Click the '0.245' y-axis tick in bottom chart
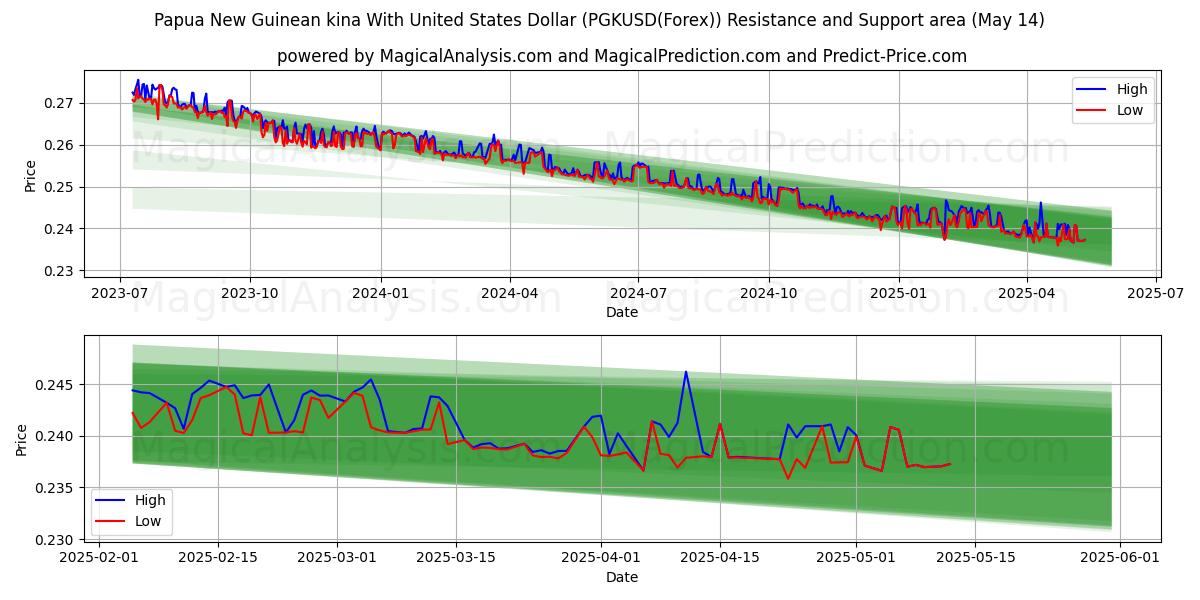The image size is (1200, 600). (x=56, y=385)
